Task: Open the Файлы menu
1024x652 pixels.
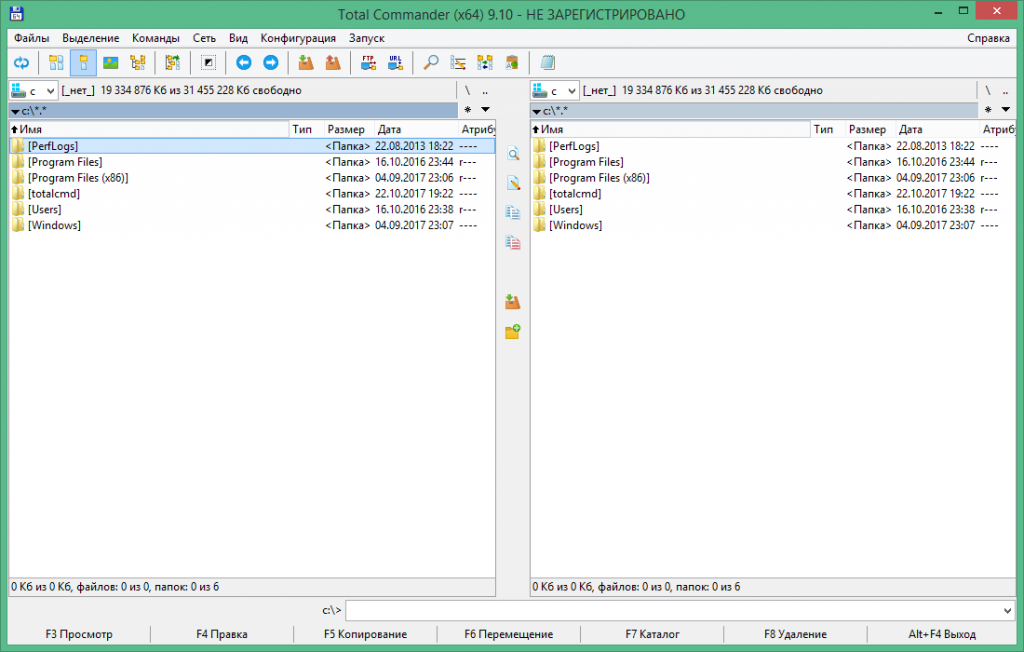Action: [x=31, y=38]
